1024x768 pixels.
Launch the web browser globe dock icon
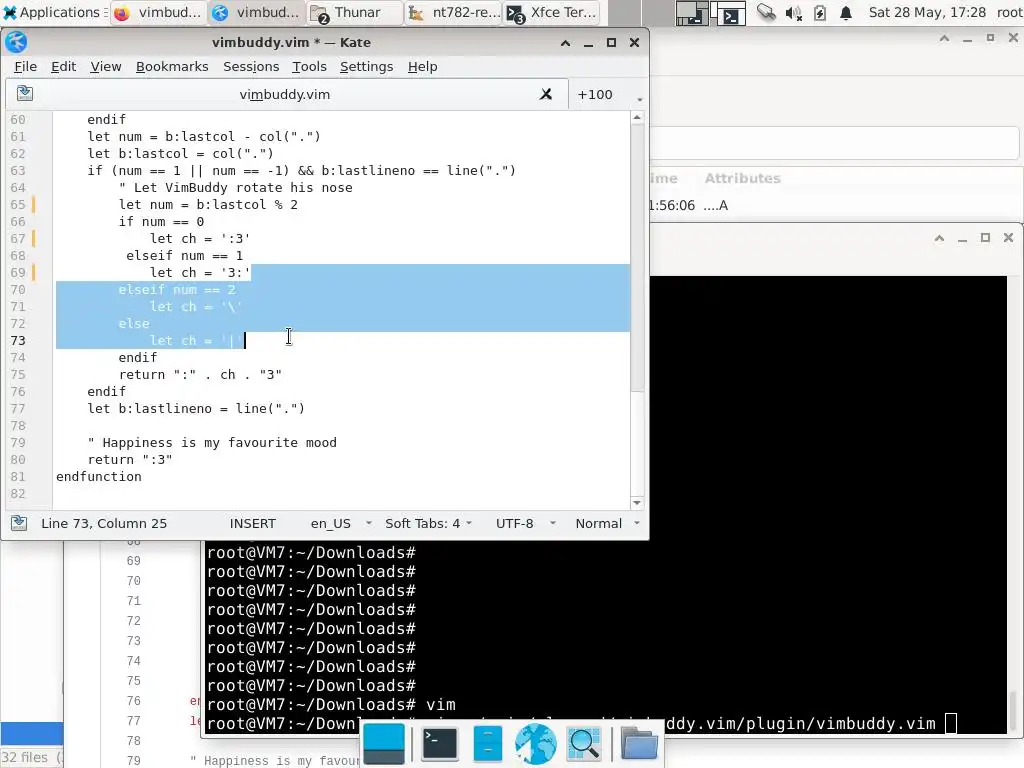click(x=536, y=744)
